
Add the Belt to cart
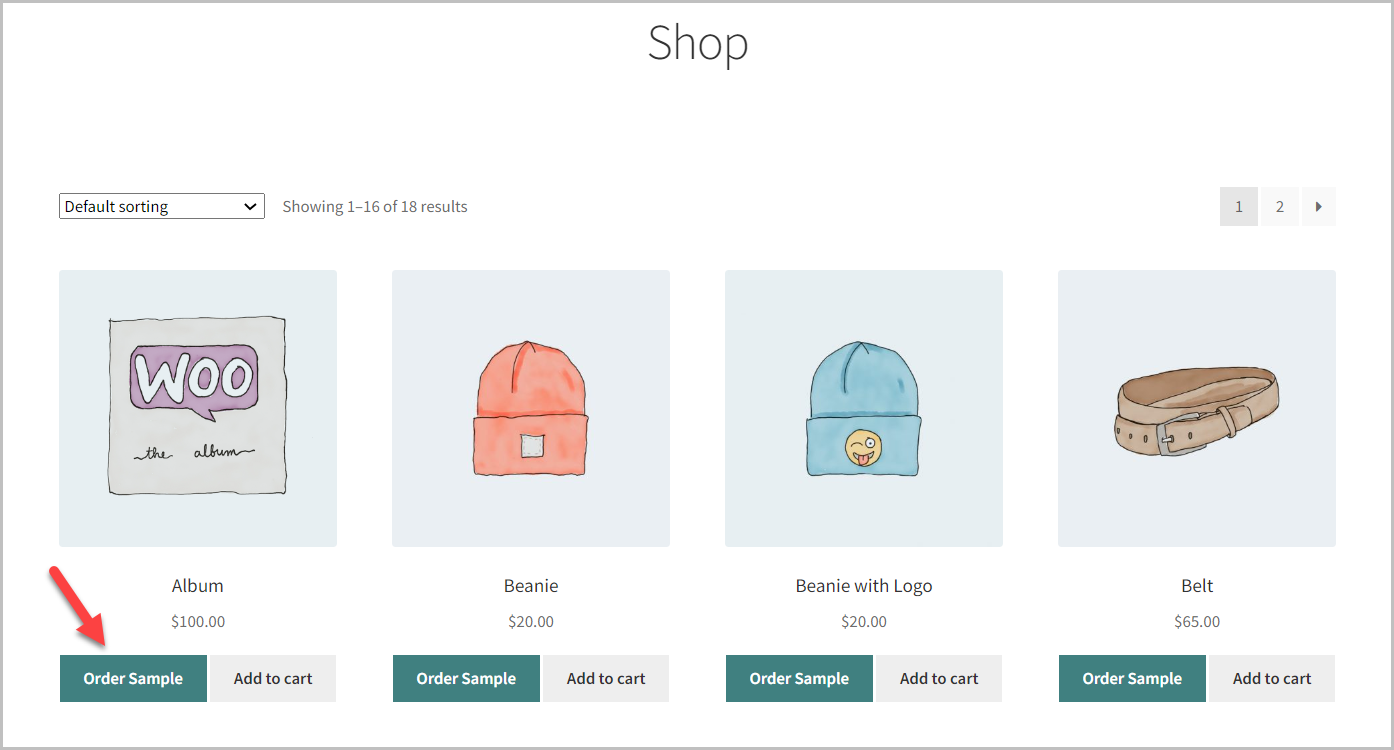pyautogui.click(x=1271, y=678)
